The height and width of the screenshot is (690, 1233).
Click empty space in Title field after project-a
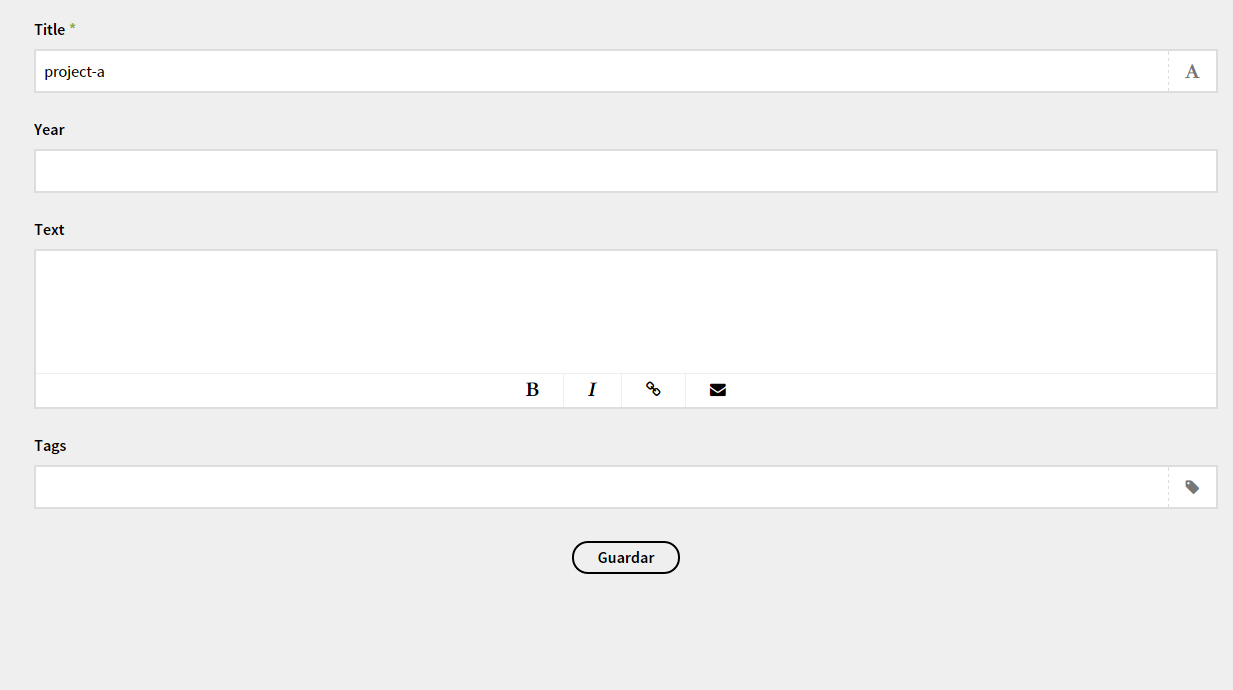coord(600,72)
